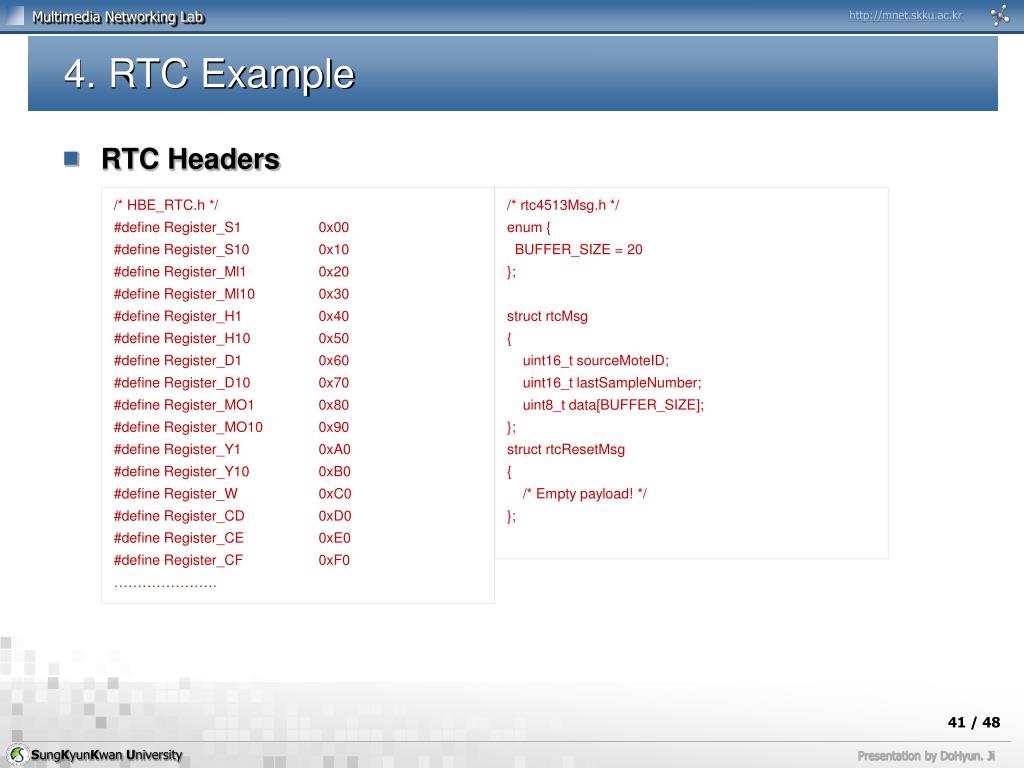Viewport: 1024px width, 768px height.
Task: Click the value 0x40
Action: click(x=334, y=316)
